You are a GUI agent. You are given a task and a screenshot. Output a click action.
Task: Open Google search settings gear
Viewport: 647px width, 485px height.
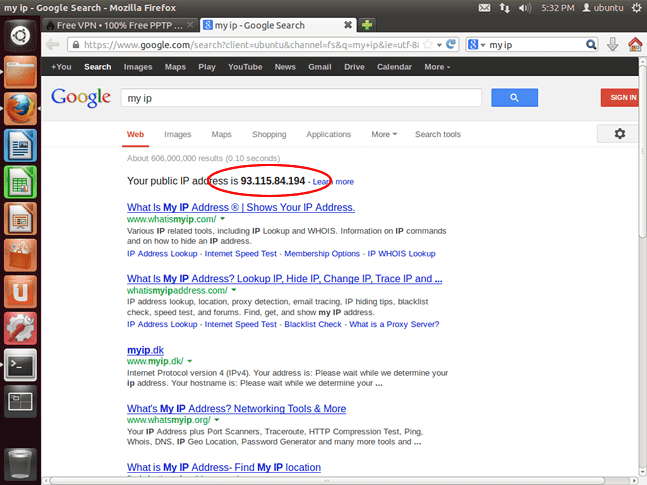coord(619,134)
